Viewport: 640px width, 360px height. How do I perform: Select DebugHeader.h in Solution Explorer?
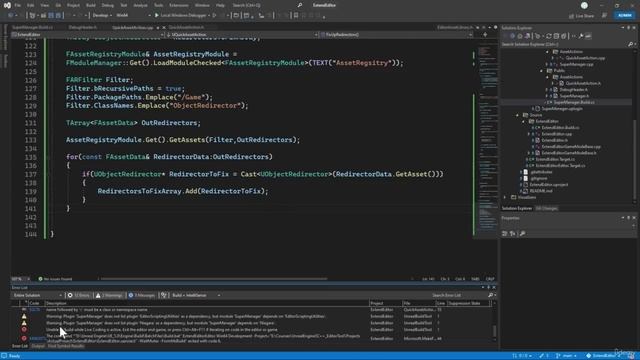[573, 89]
